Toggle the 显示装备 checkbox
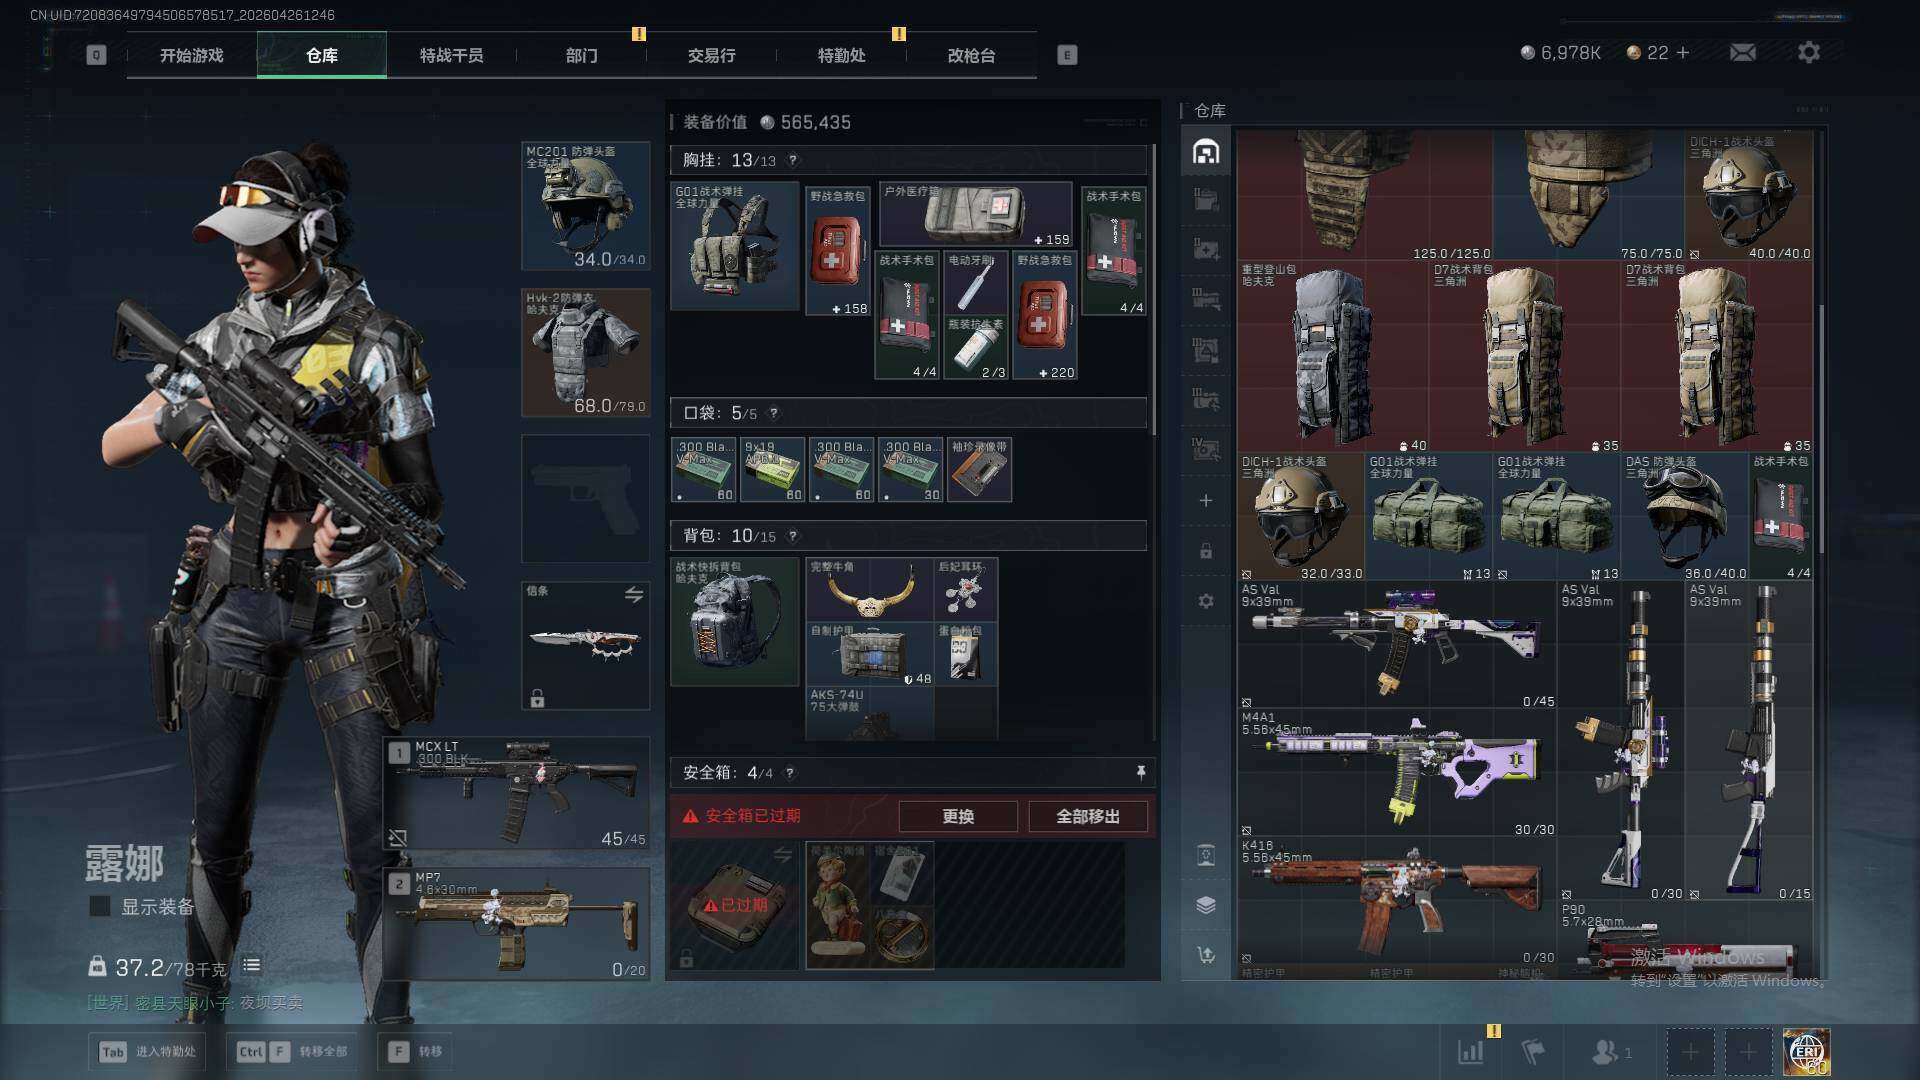The width and height of the screenshot is (1920, 1080). click(100, 906)
